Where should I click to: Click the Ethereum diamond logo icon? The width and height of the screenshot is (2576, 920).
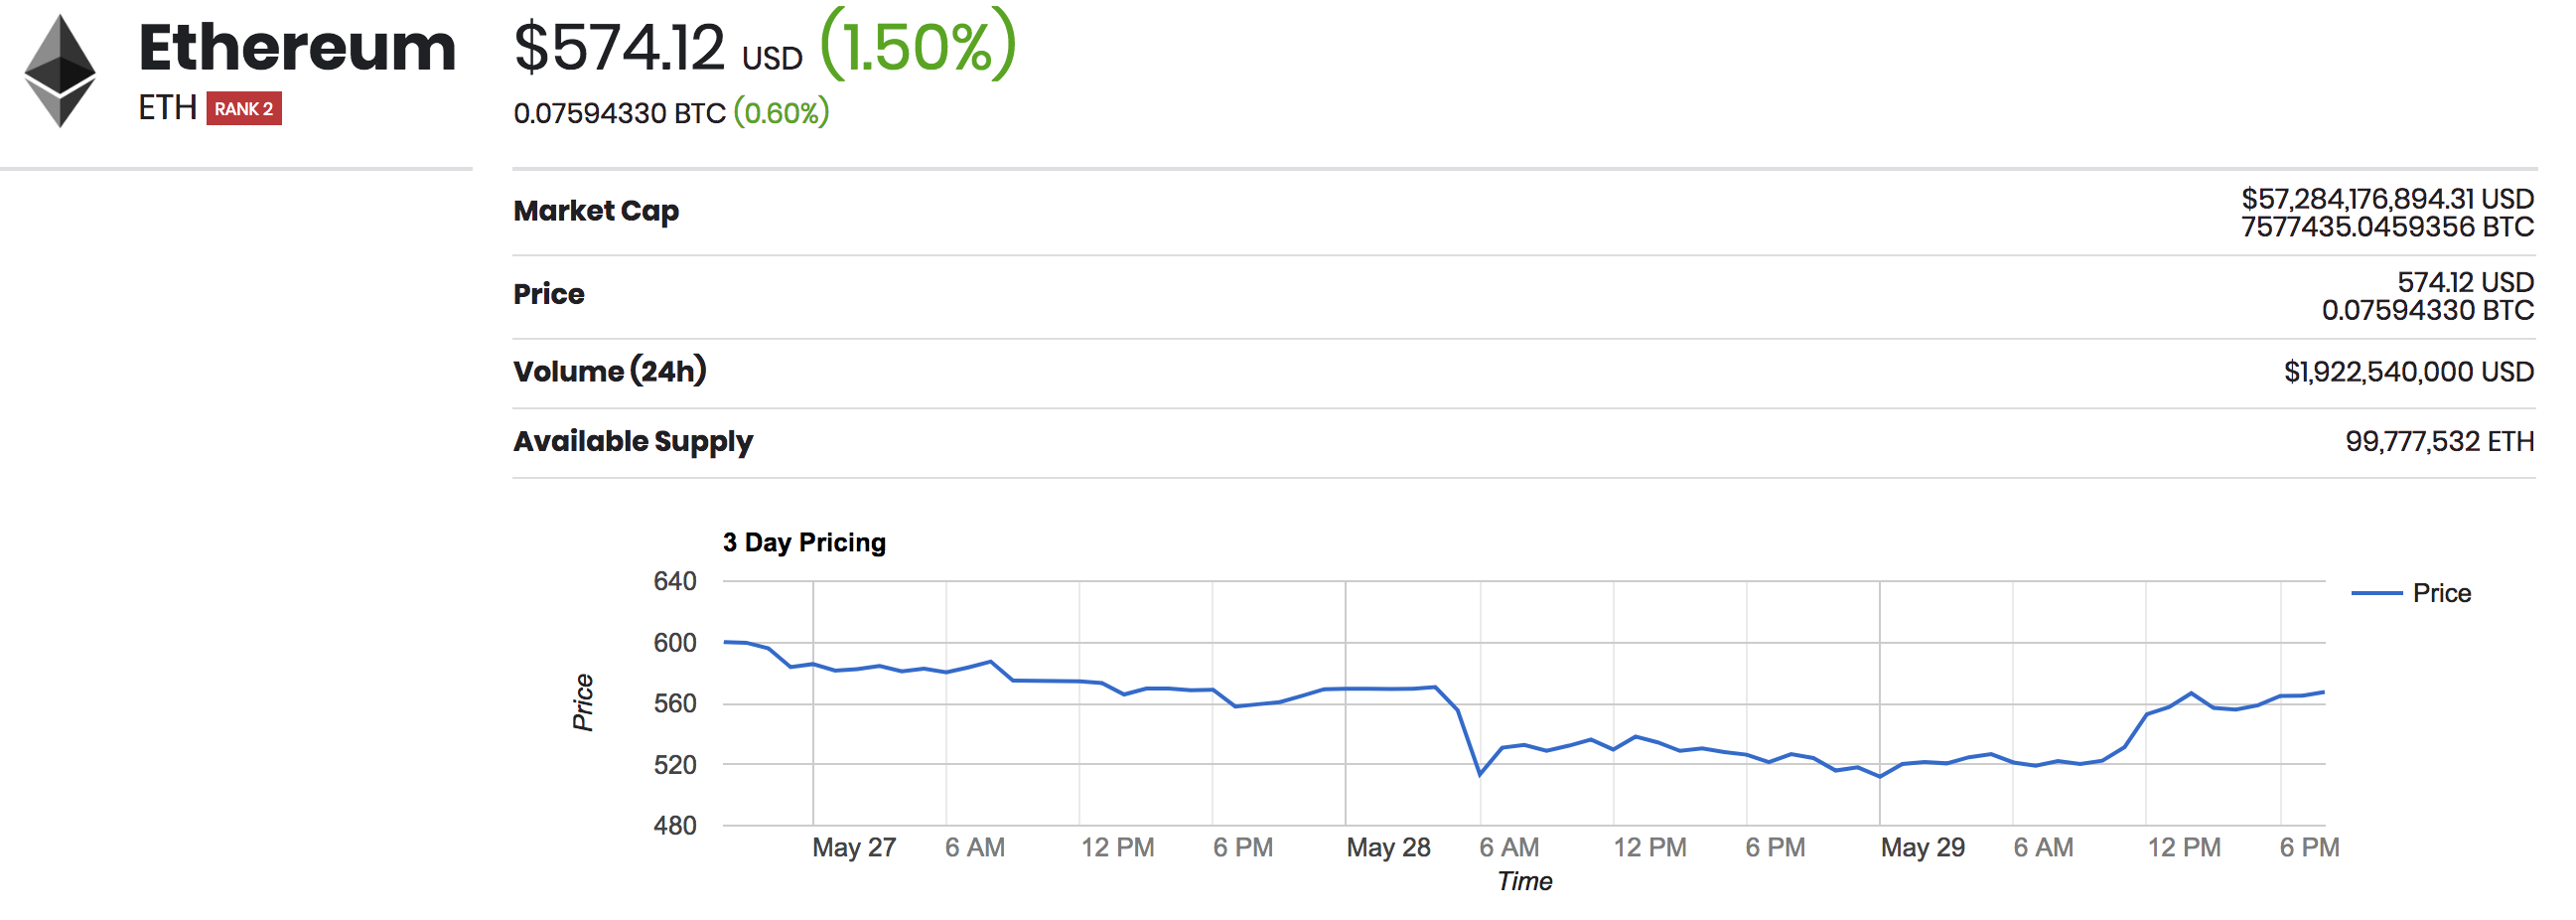[x=60, y=71]
